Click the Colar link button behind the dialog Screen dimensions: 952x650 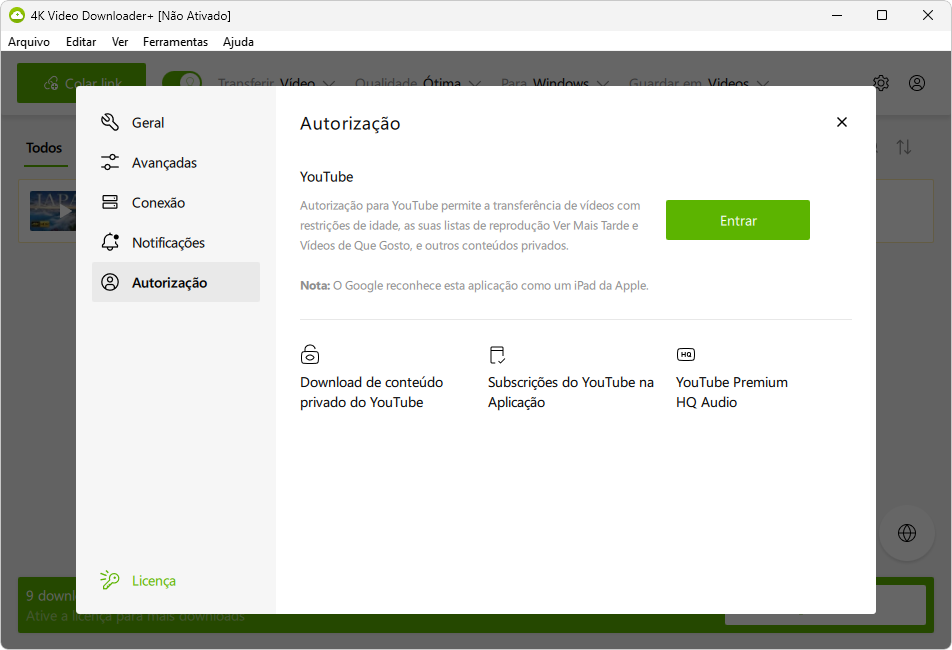pyautogui.click(x=81, y=75)
